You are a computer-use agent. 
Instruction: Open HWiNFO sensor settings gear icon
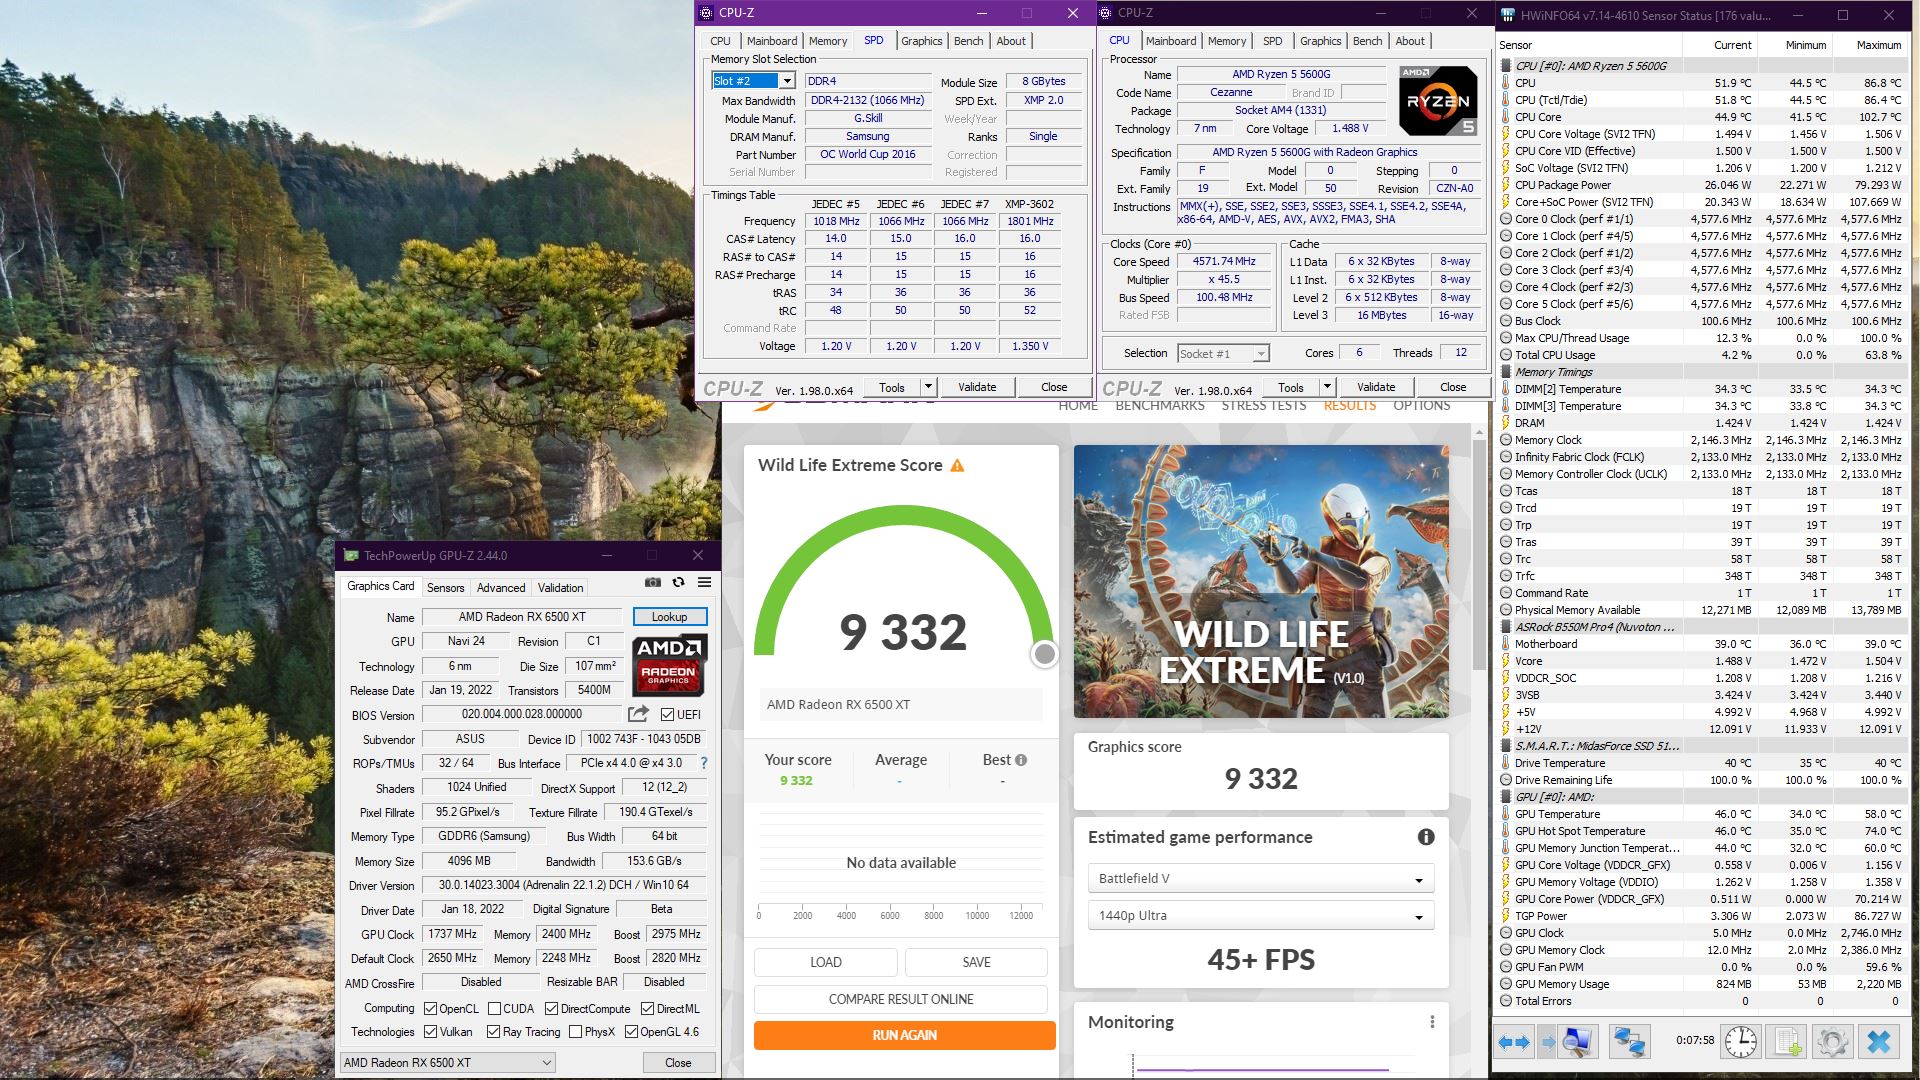click(1832, 1042)
